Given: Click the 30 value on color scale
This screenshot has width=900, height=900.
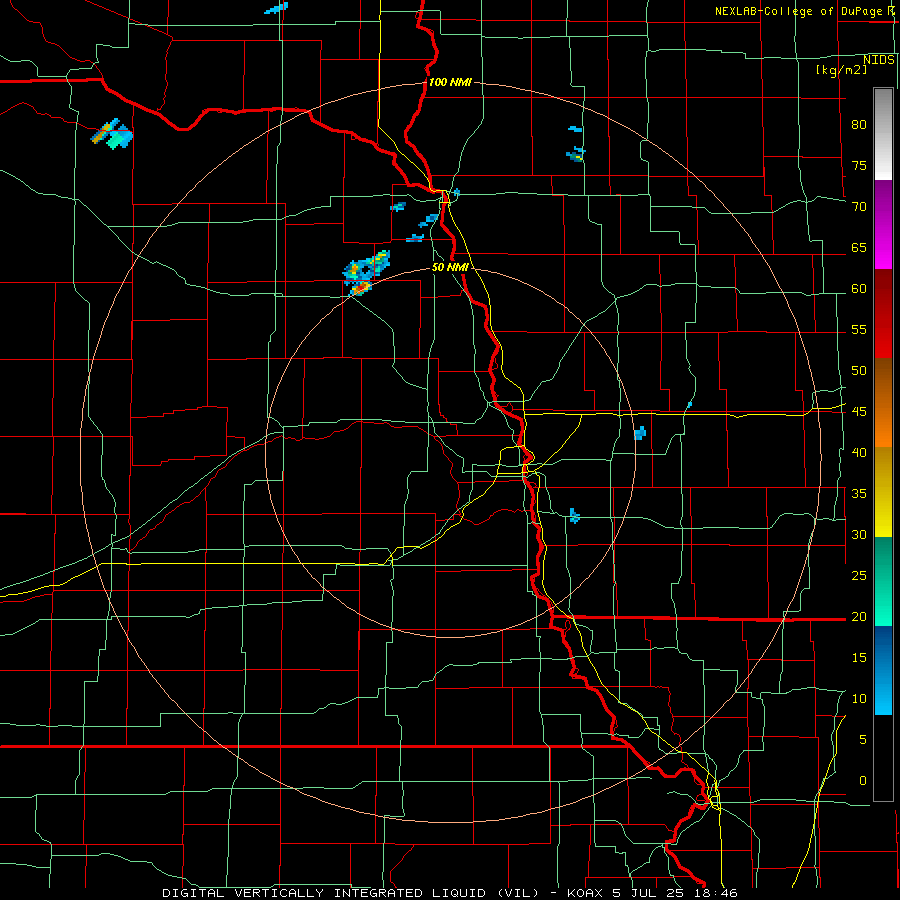Looking at the screenshot, I should point(859,534).
